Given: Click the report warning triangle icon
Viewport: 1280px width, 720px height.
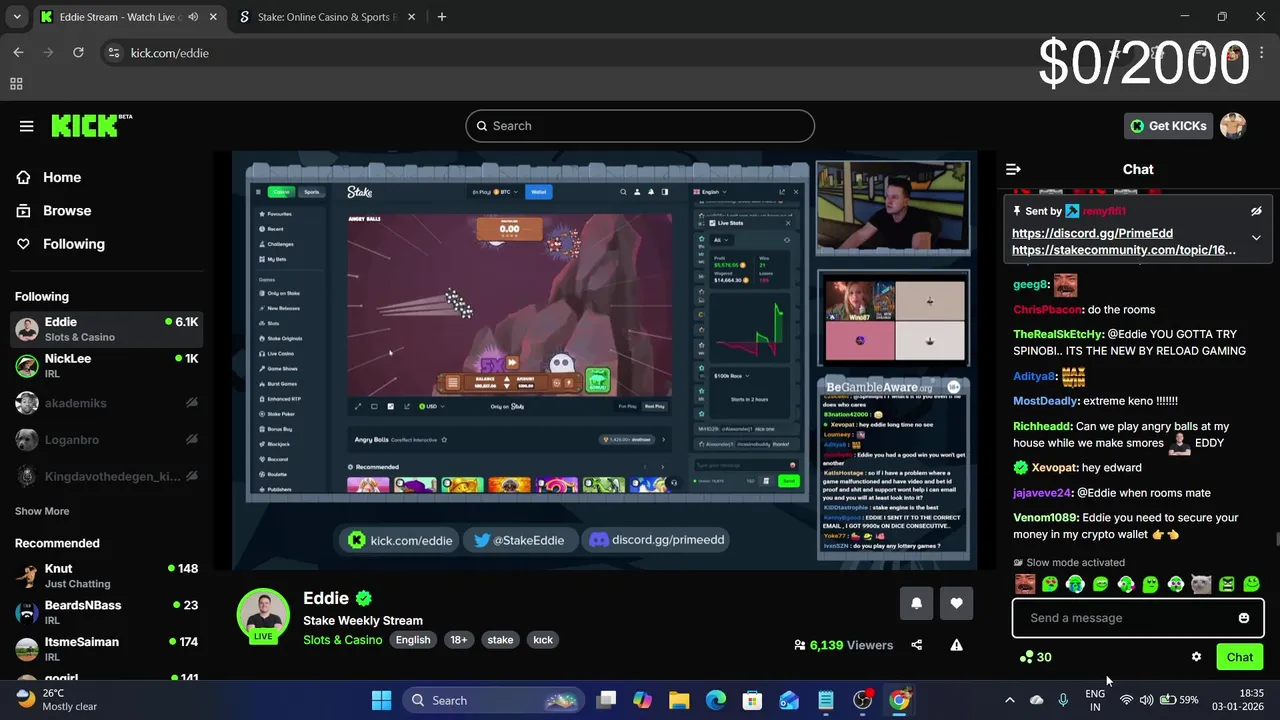Looking at the screenshot, I should pos(956,645).
